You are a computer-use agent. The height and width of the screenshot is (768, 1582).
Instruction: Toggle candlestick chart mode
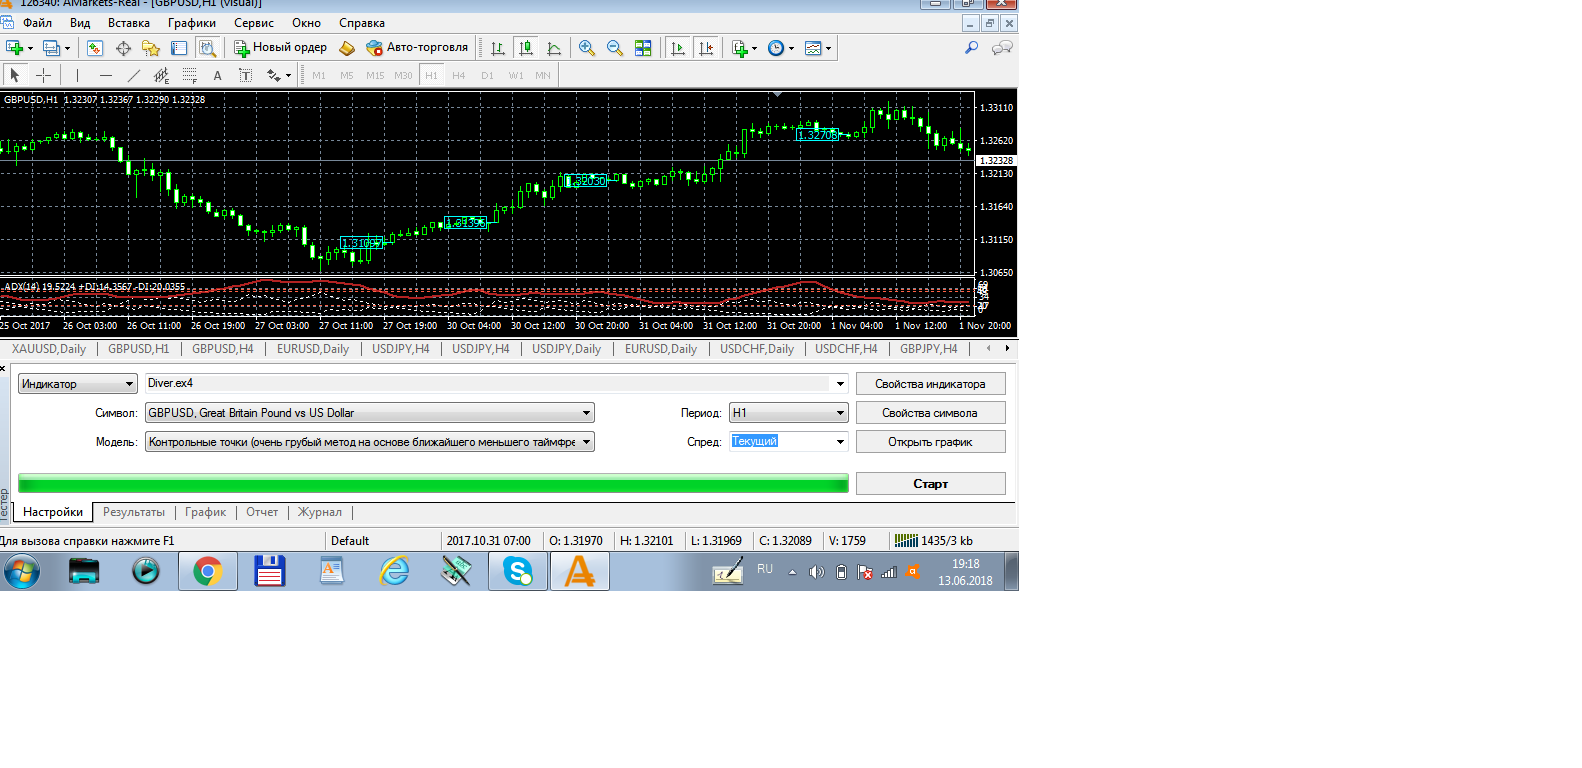click(526, 48)
